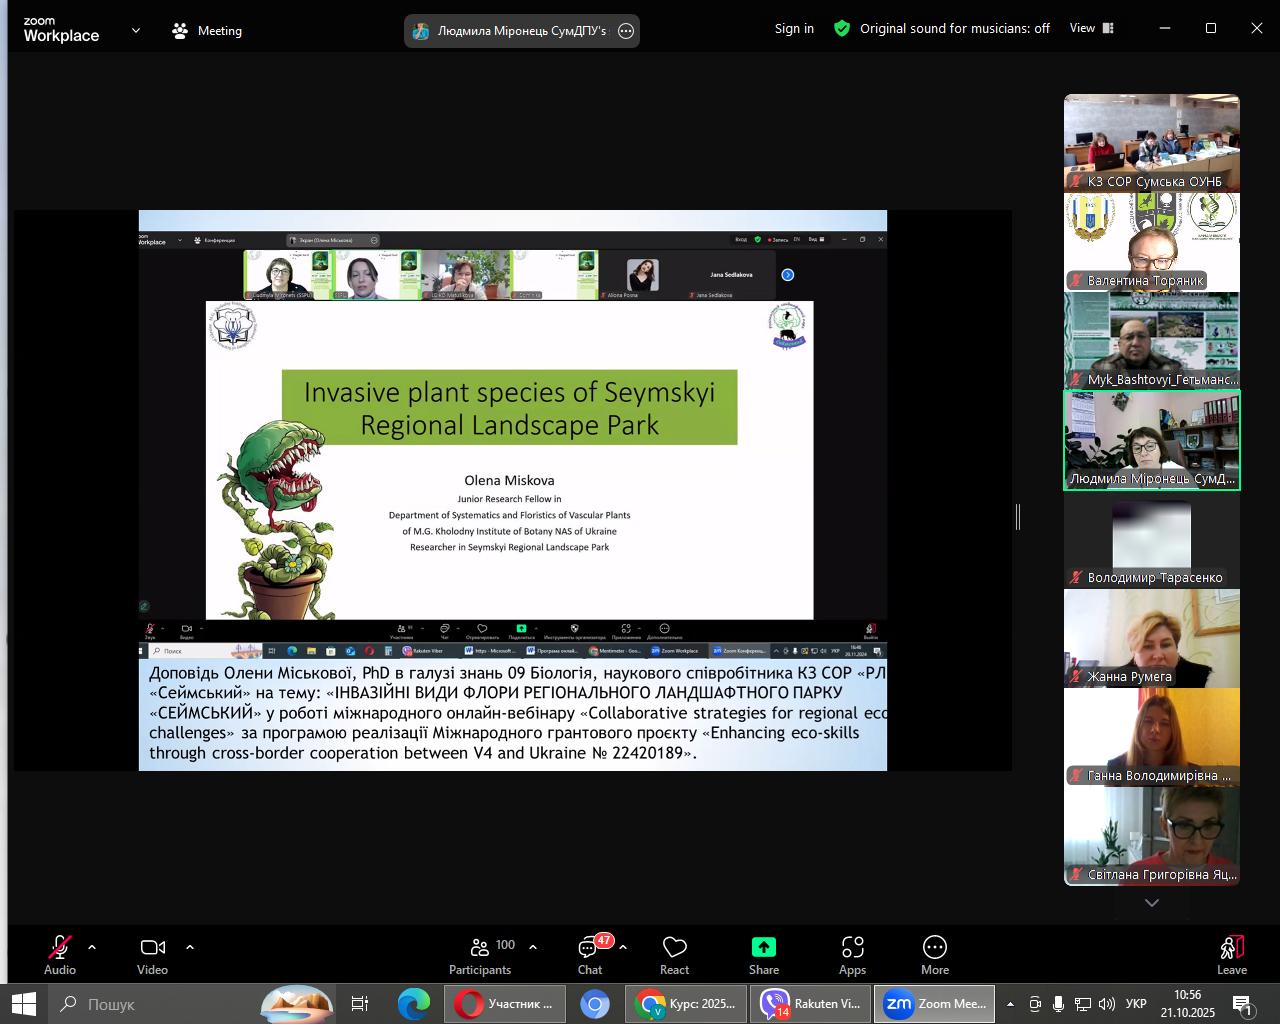Click the React heart icon
The width and height of the screenshot is (1280, 1024).
point(675,955)
